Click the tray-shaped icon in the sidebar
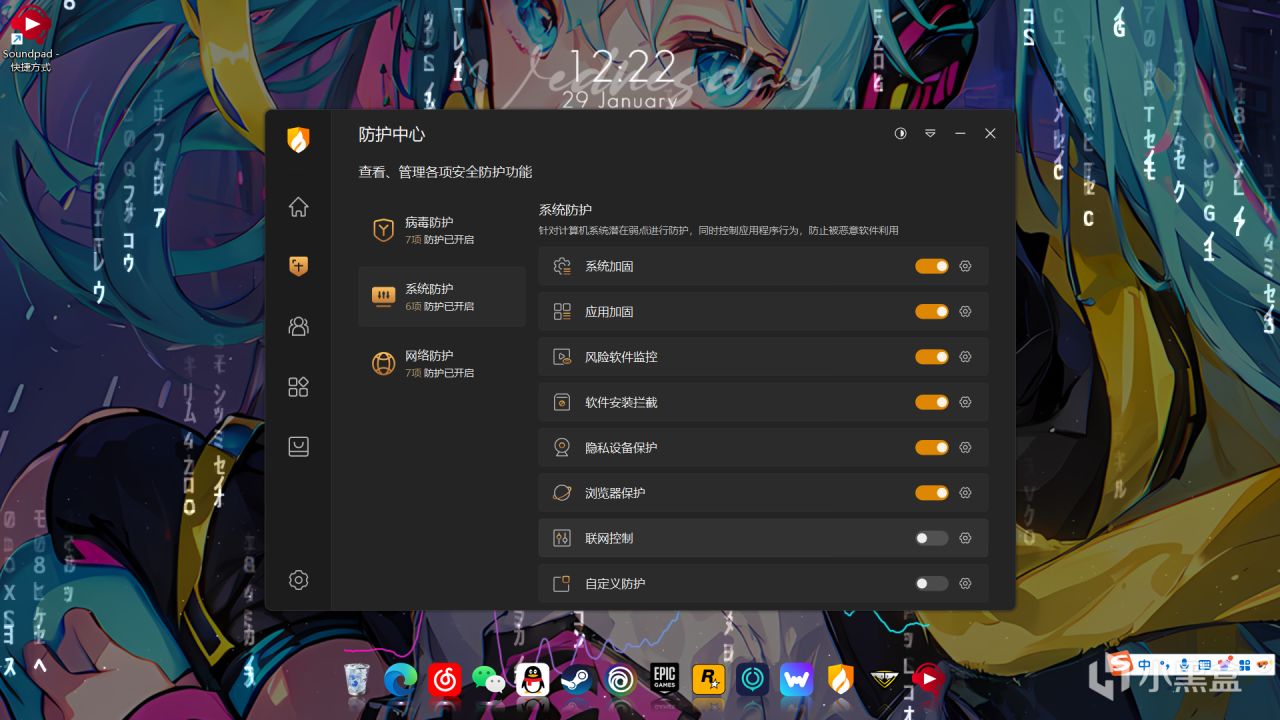The width and height of the screenshot is (1280, 720). pyautogui.click(x=298, y=447)
